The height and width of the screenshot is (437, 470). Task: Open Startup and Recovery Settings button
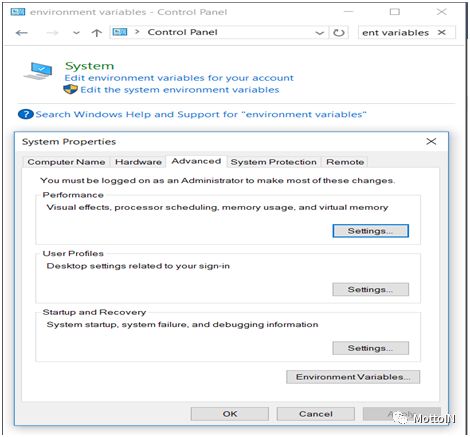click(x=370, y=348)
